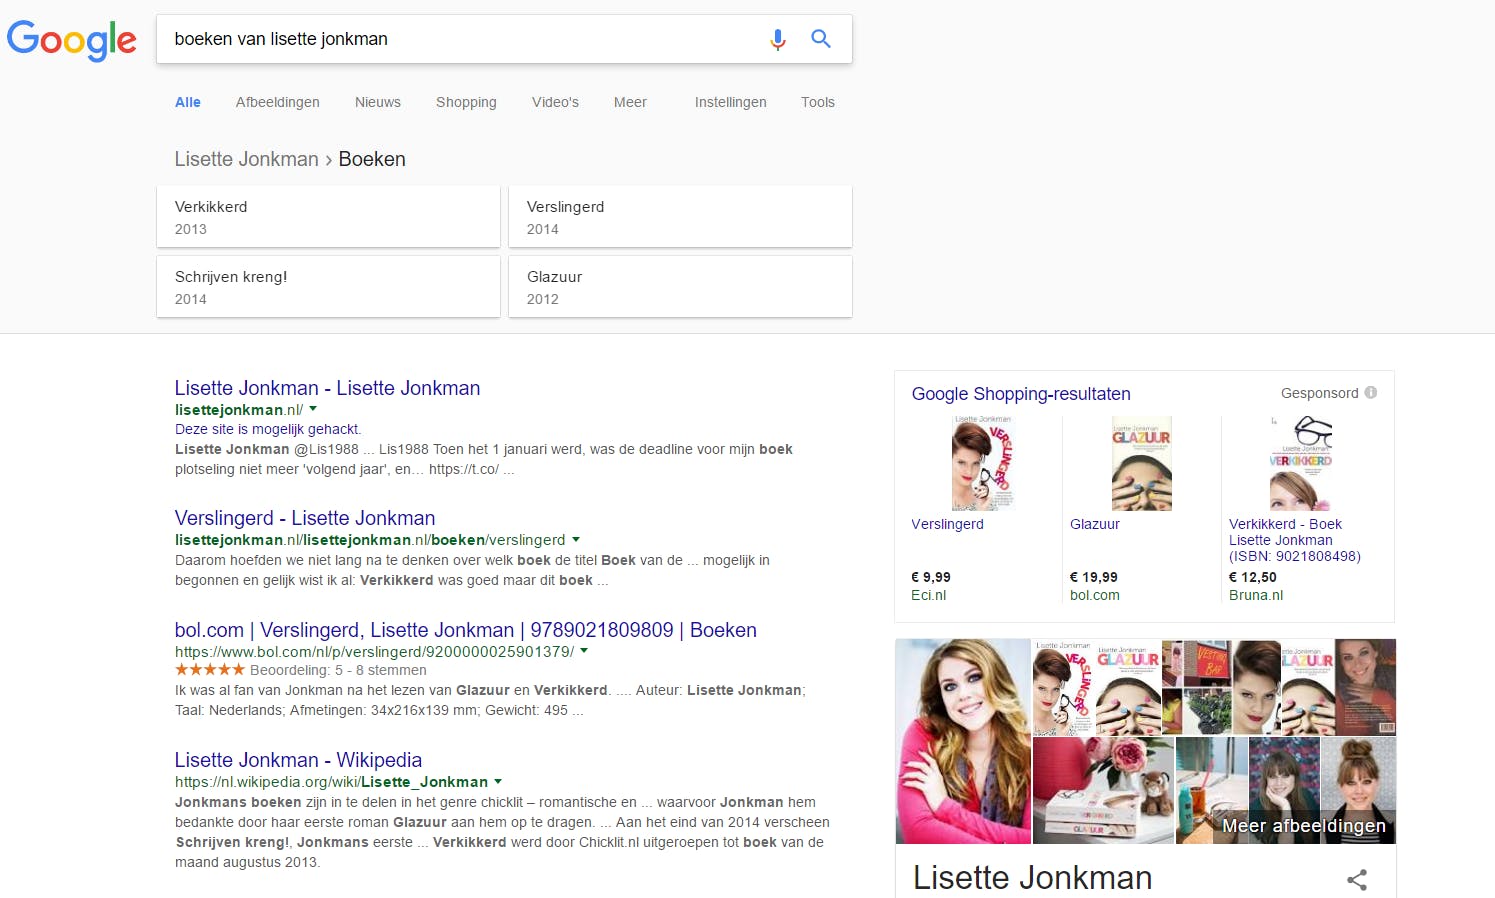Image resolution: width=1495 pixels, height=898 pixels.
Task: Open the dropdown arrow next to lisettejonkman.nl/
Action: 313,409
